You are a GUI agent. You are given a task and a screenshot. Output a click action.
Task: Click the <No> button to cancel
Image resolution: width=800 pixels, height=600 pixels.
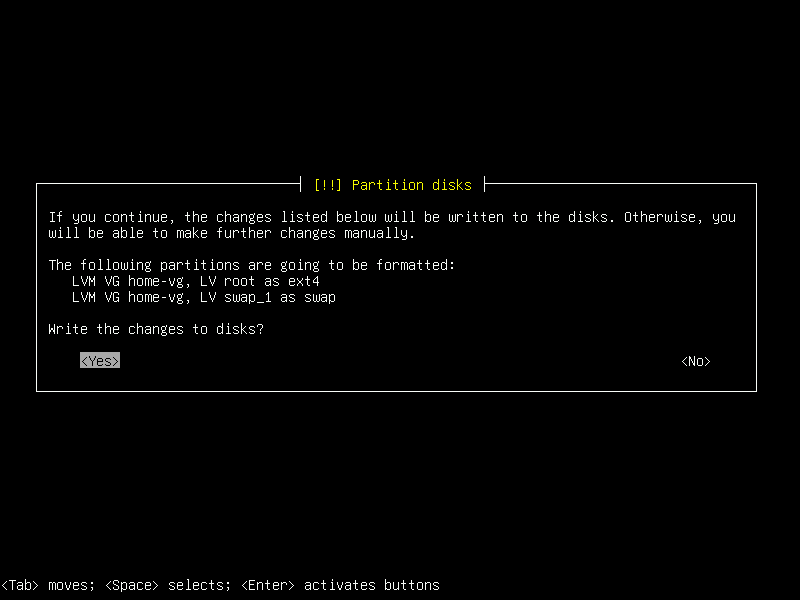[x=694, y=361]
